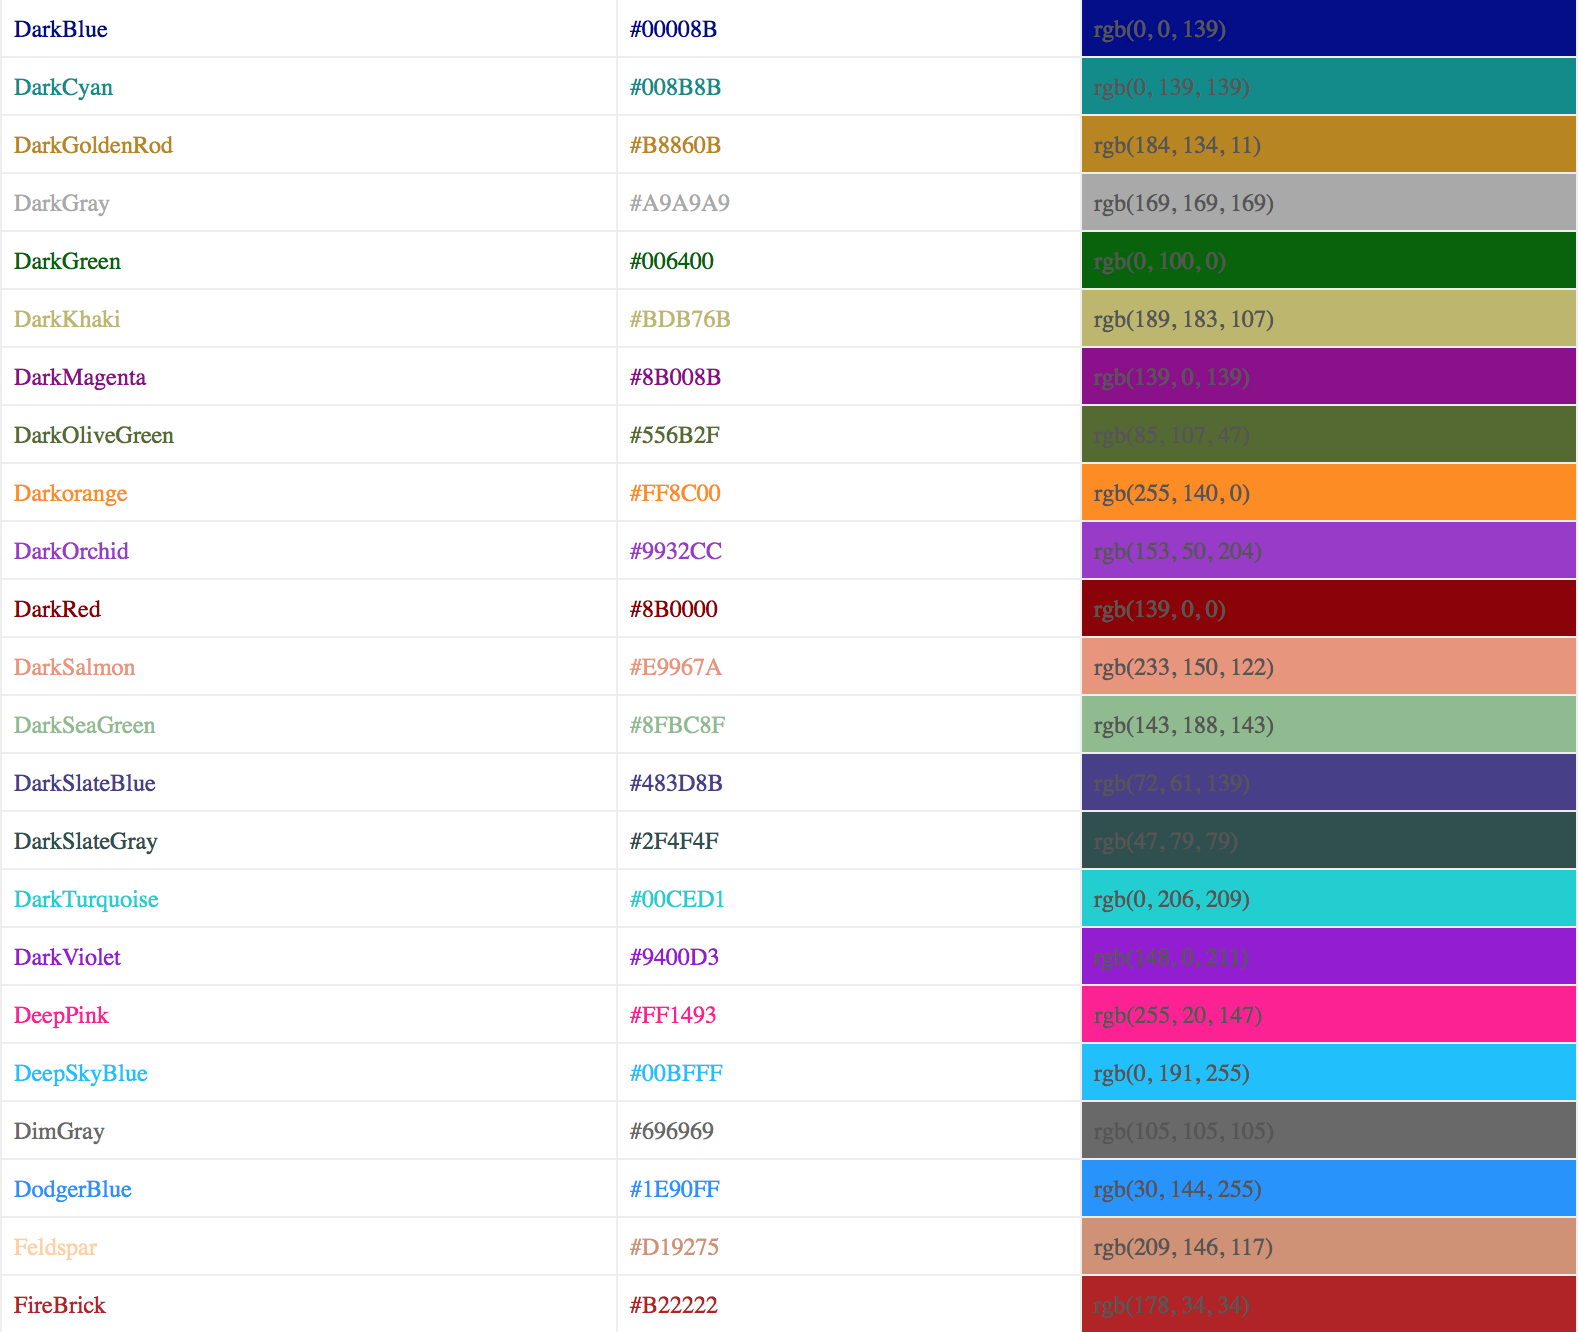Click the DarkOliveGreen color name
This screenshot has height=1332, width=1578.
94,435
